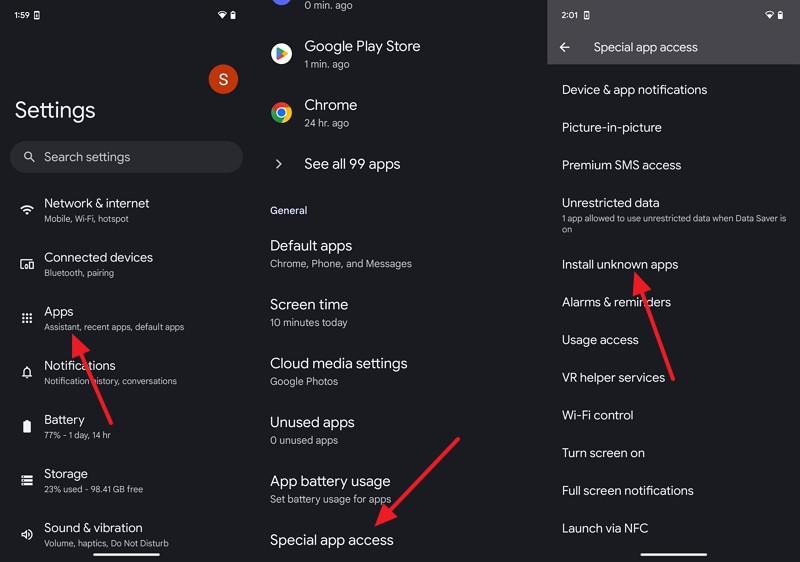This screenshot has height=562, width=800.
Task: Tap navigation handle on Settings screen
Action: 127,554
